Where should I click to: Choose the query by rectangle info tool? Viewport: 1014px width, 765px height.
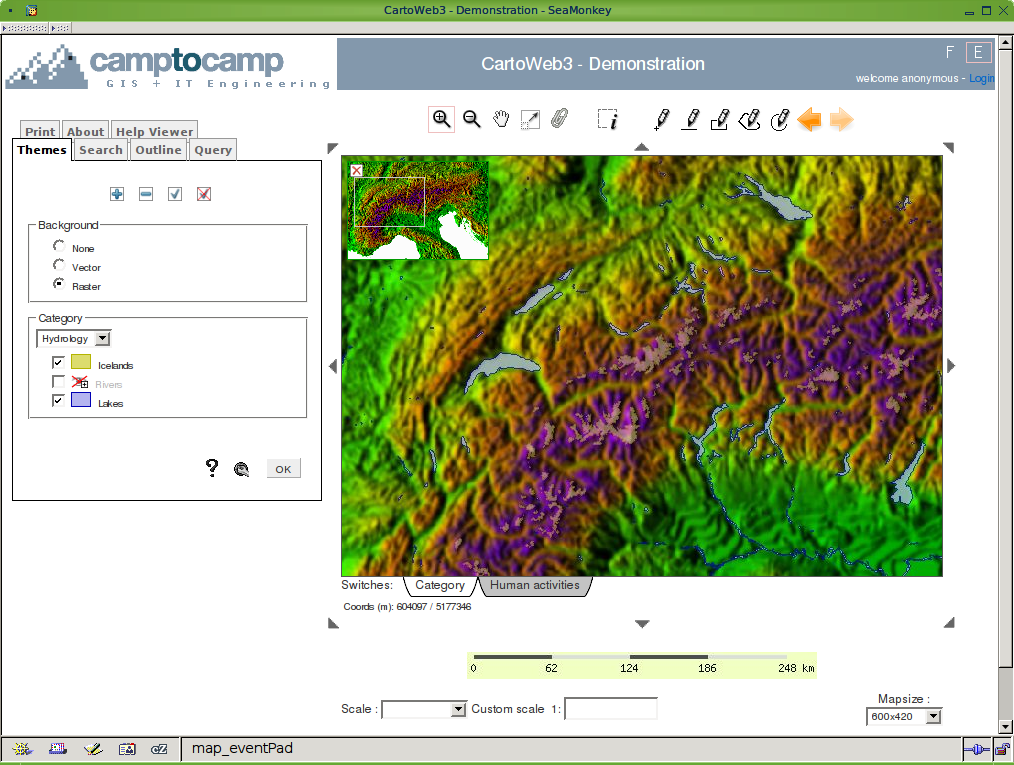(x=608, y=120)
